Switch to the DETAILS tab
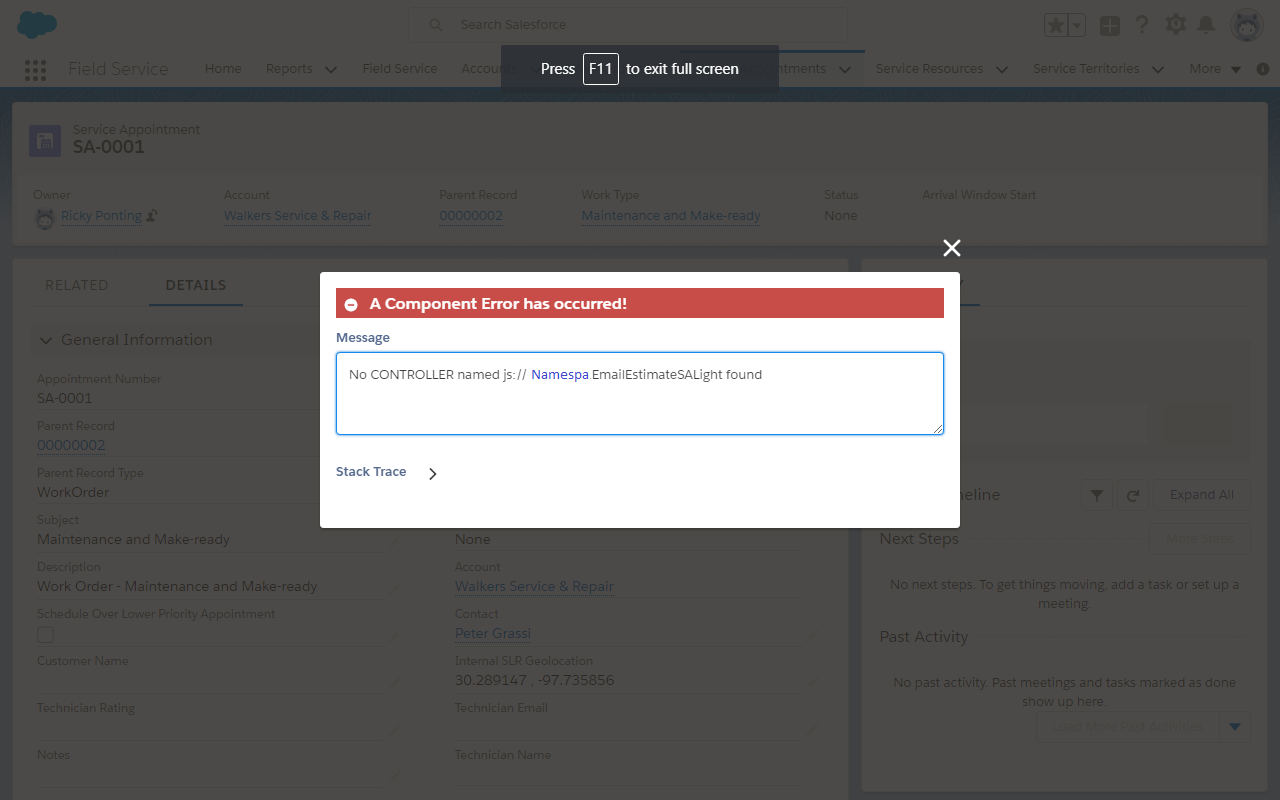The width and height of the screenshot is (1280, 800). click(x=196, y=285)
